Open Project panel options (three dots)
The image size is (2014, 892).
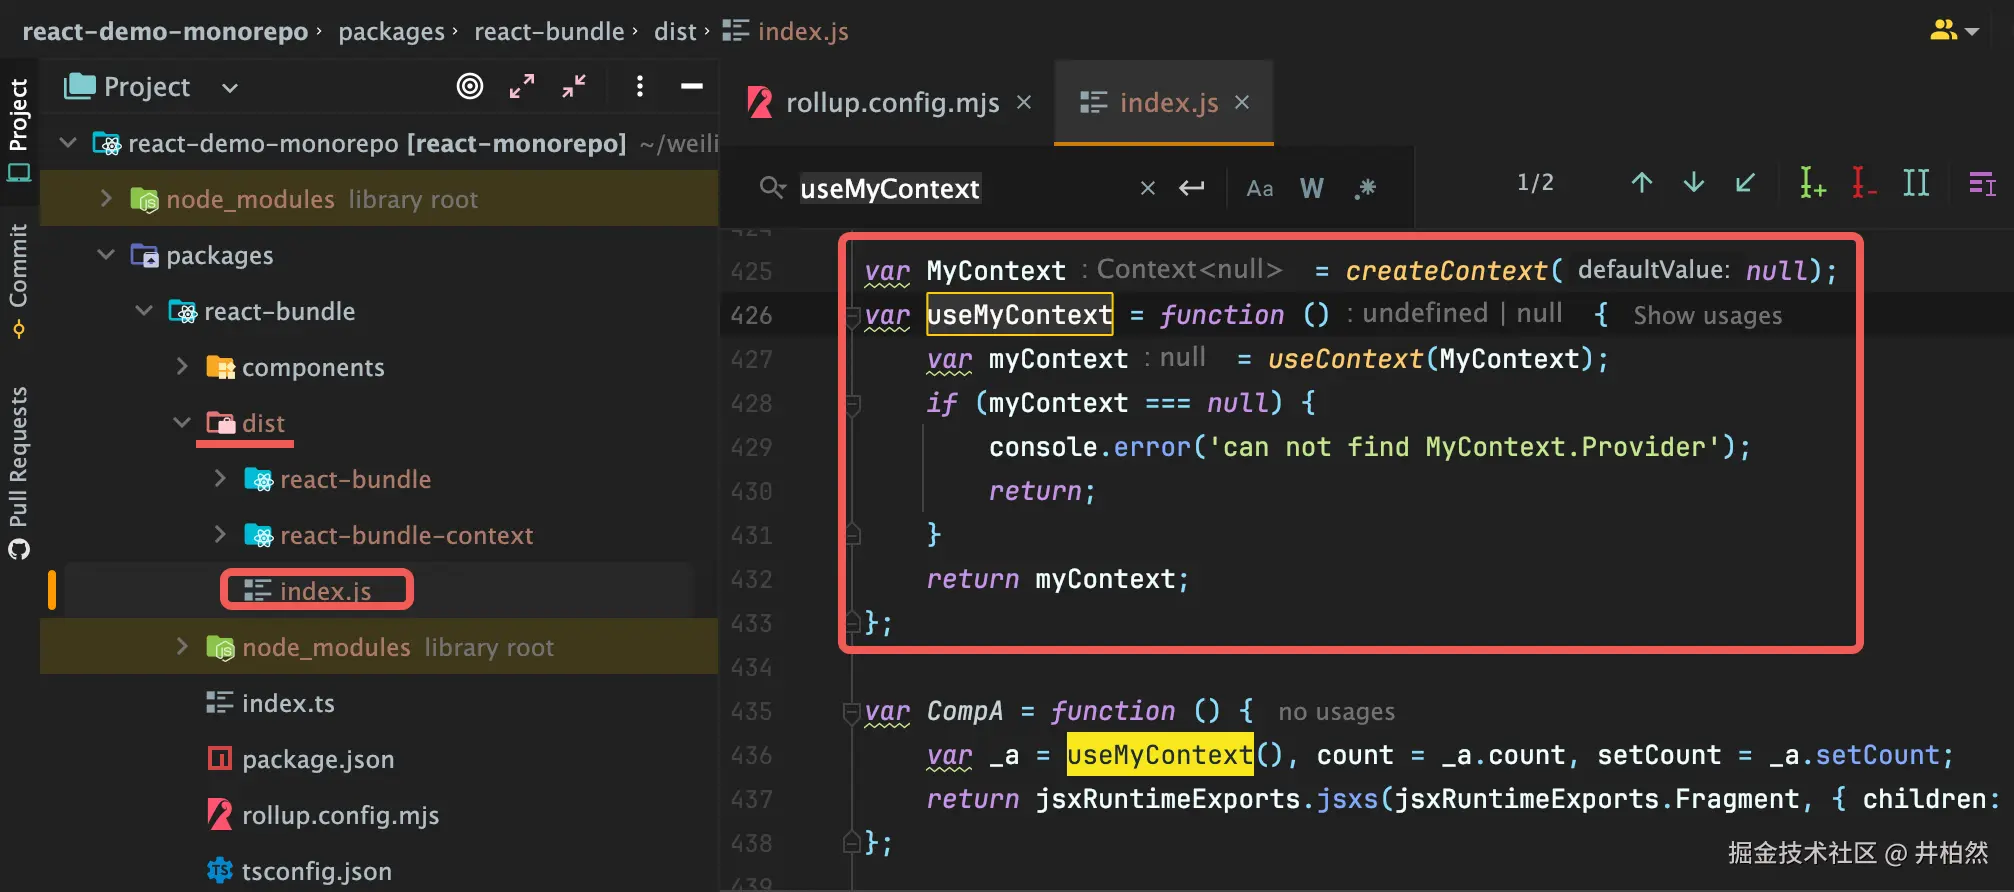click(640, 87)
